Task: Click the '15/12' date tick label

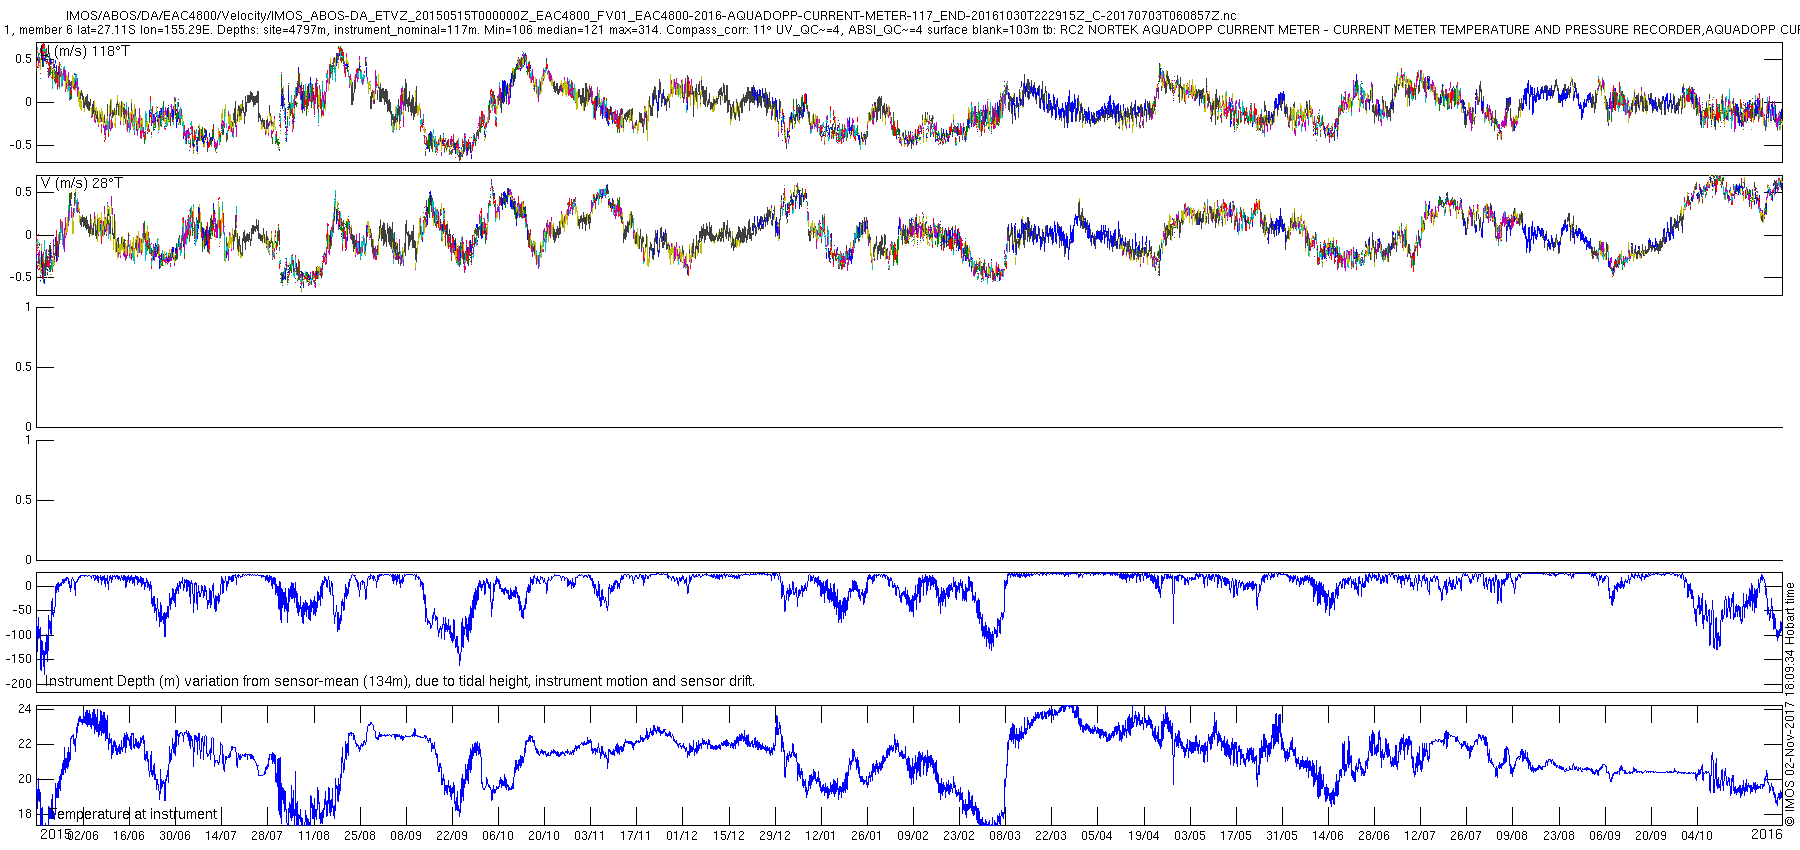Action: pos(729,836)
